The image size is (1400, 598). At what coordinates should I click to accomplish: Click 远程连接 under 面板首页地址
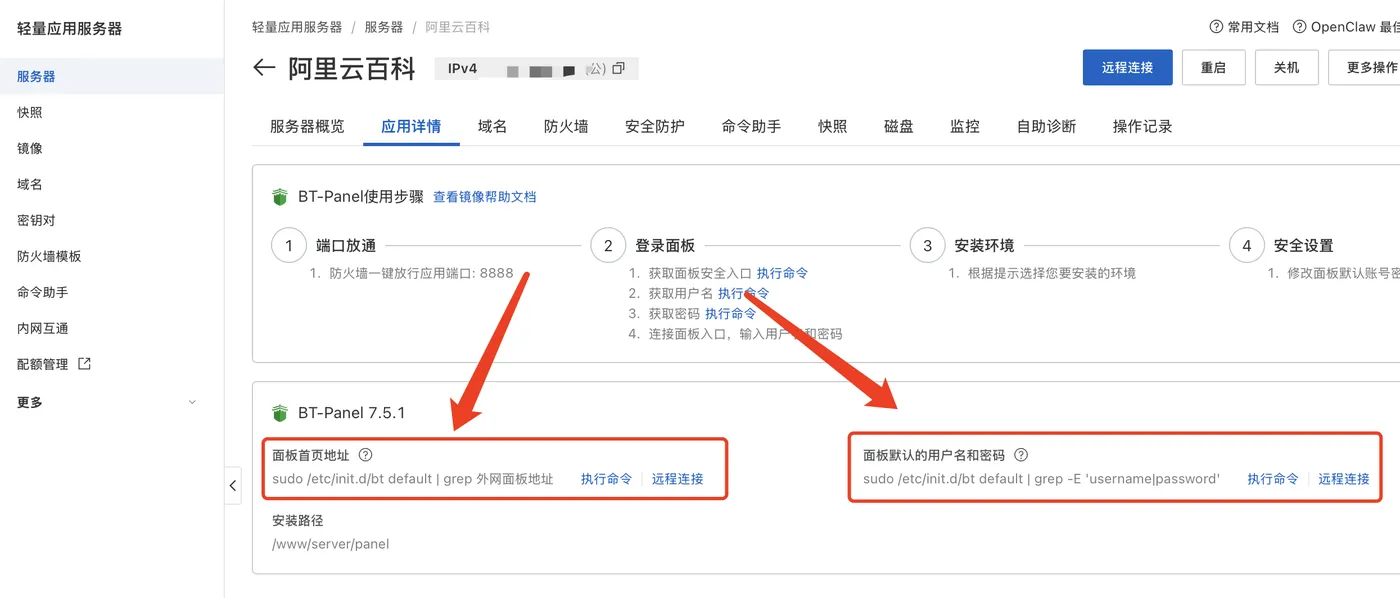678,479
